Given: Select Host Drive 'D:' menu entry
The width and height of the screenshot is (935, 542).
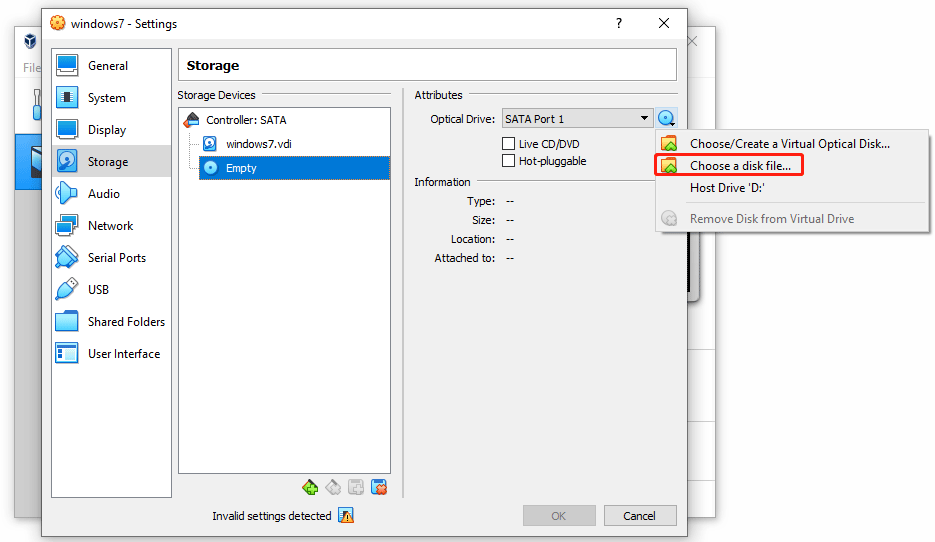Looking at the screenshot, I should [791, 188].
